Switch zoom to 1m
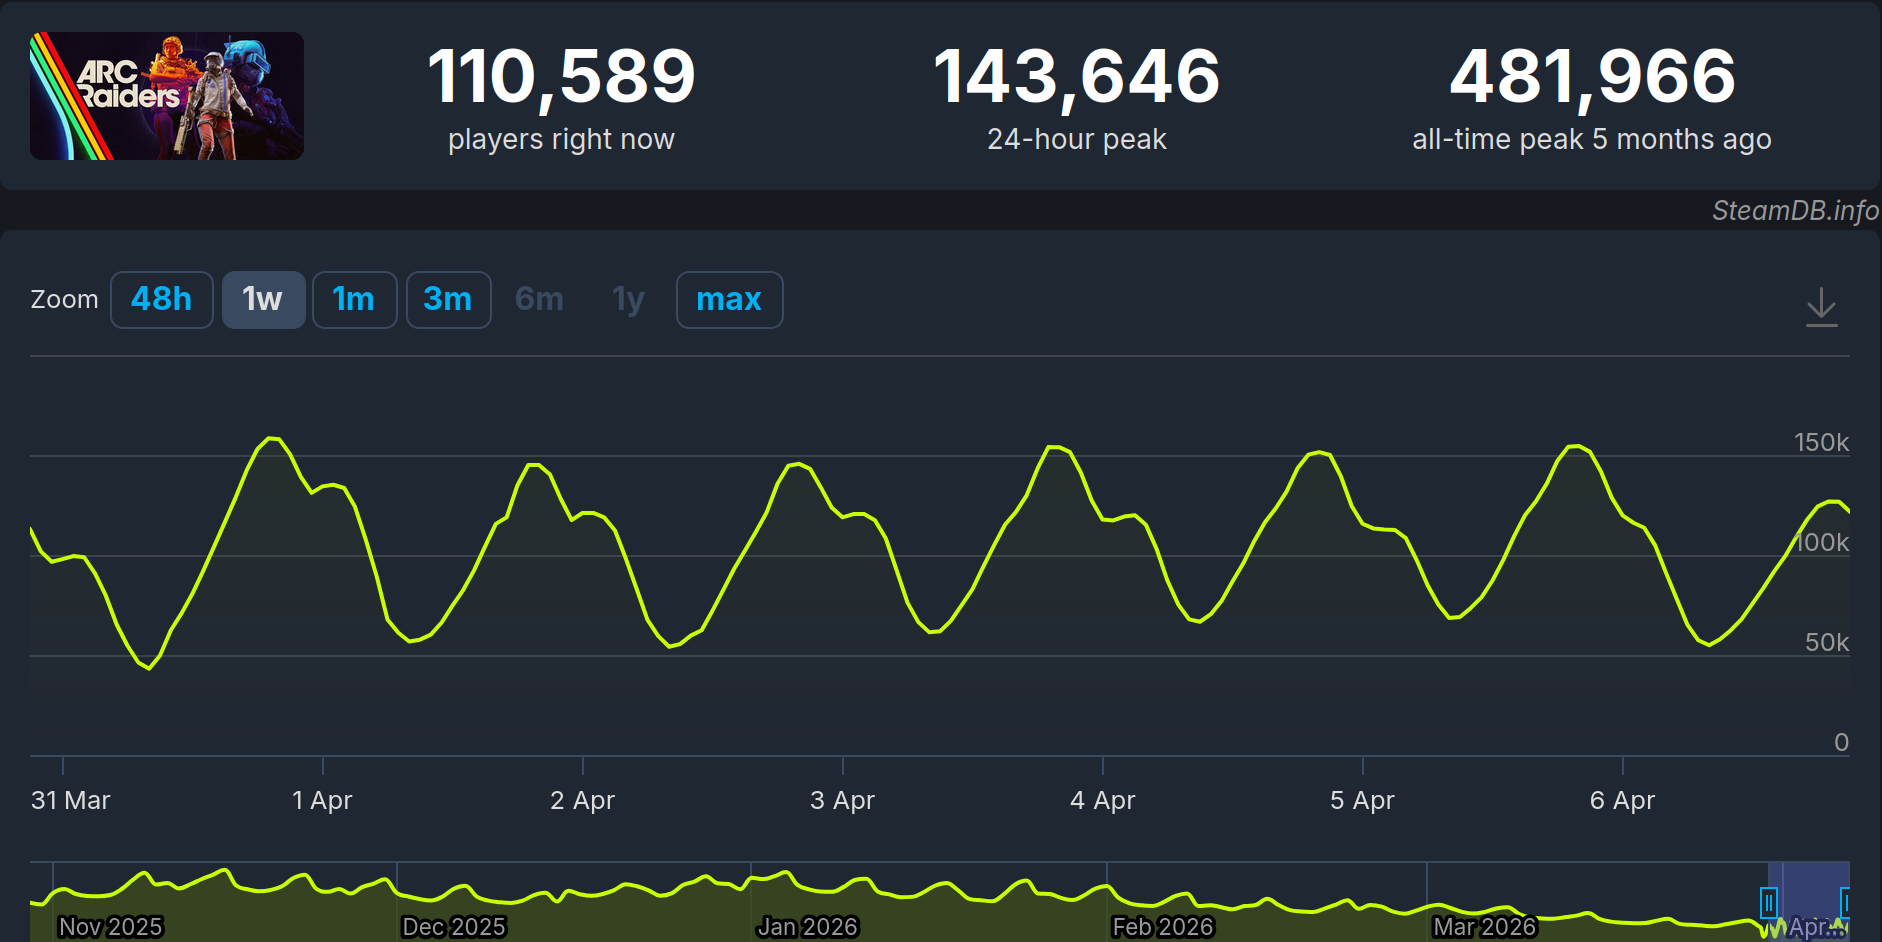Screen dimensions: 1882x942 (x=354, y=300)
